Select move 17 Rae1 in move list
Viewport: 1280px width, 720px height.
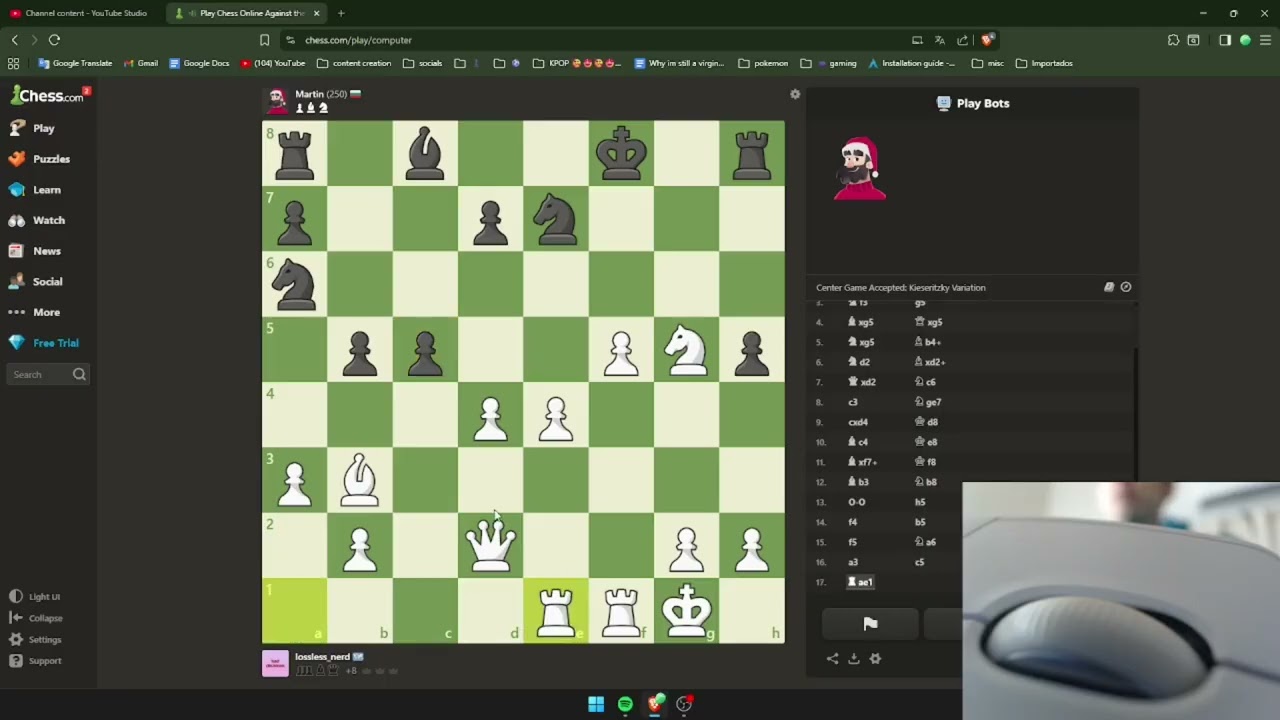pos(860,582)
